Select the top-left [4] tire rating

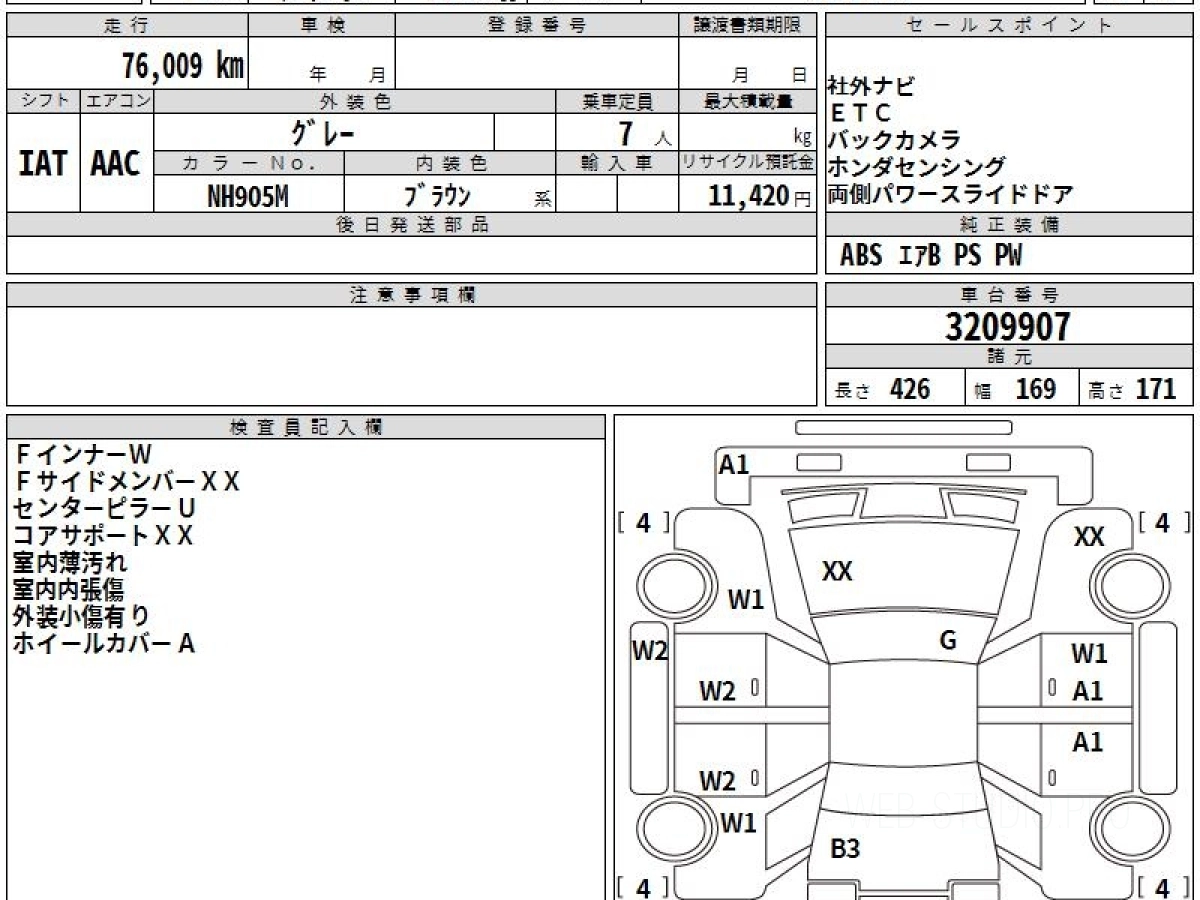tap(643, 522)
